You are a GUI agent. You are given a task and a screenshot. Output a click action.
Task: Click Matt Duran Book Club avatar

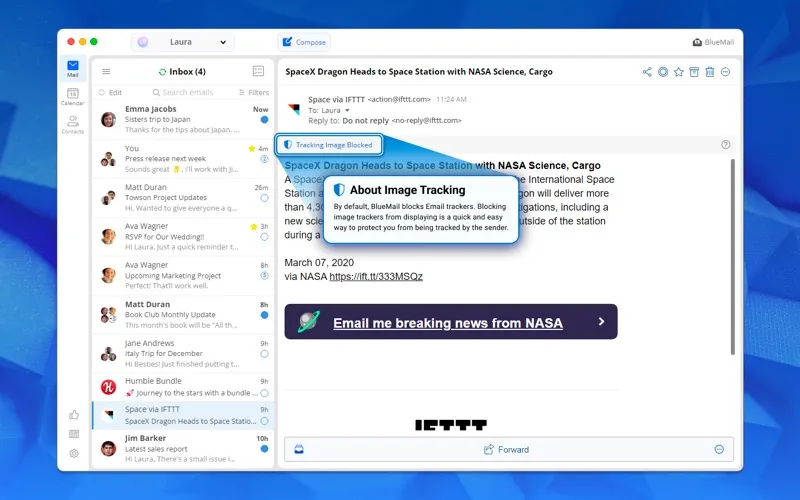[108, 314]
